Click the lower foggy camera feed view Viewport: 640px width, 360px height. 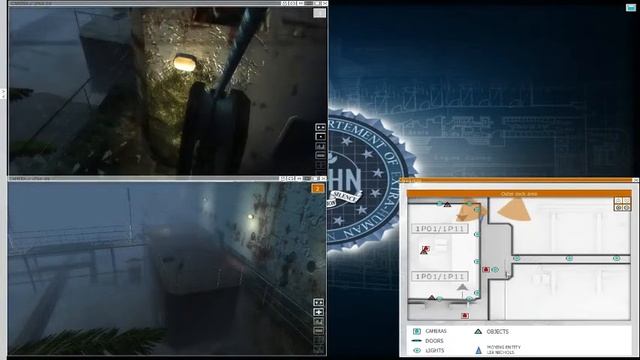(x=167, y=268)
